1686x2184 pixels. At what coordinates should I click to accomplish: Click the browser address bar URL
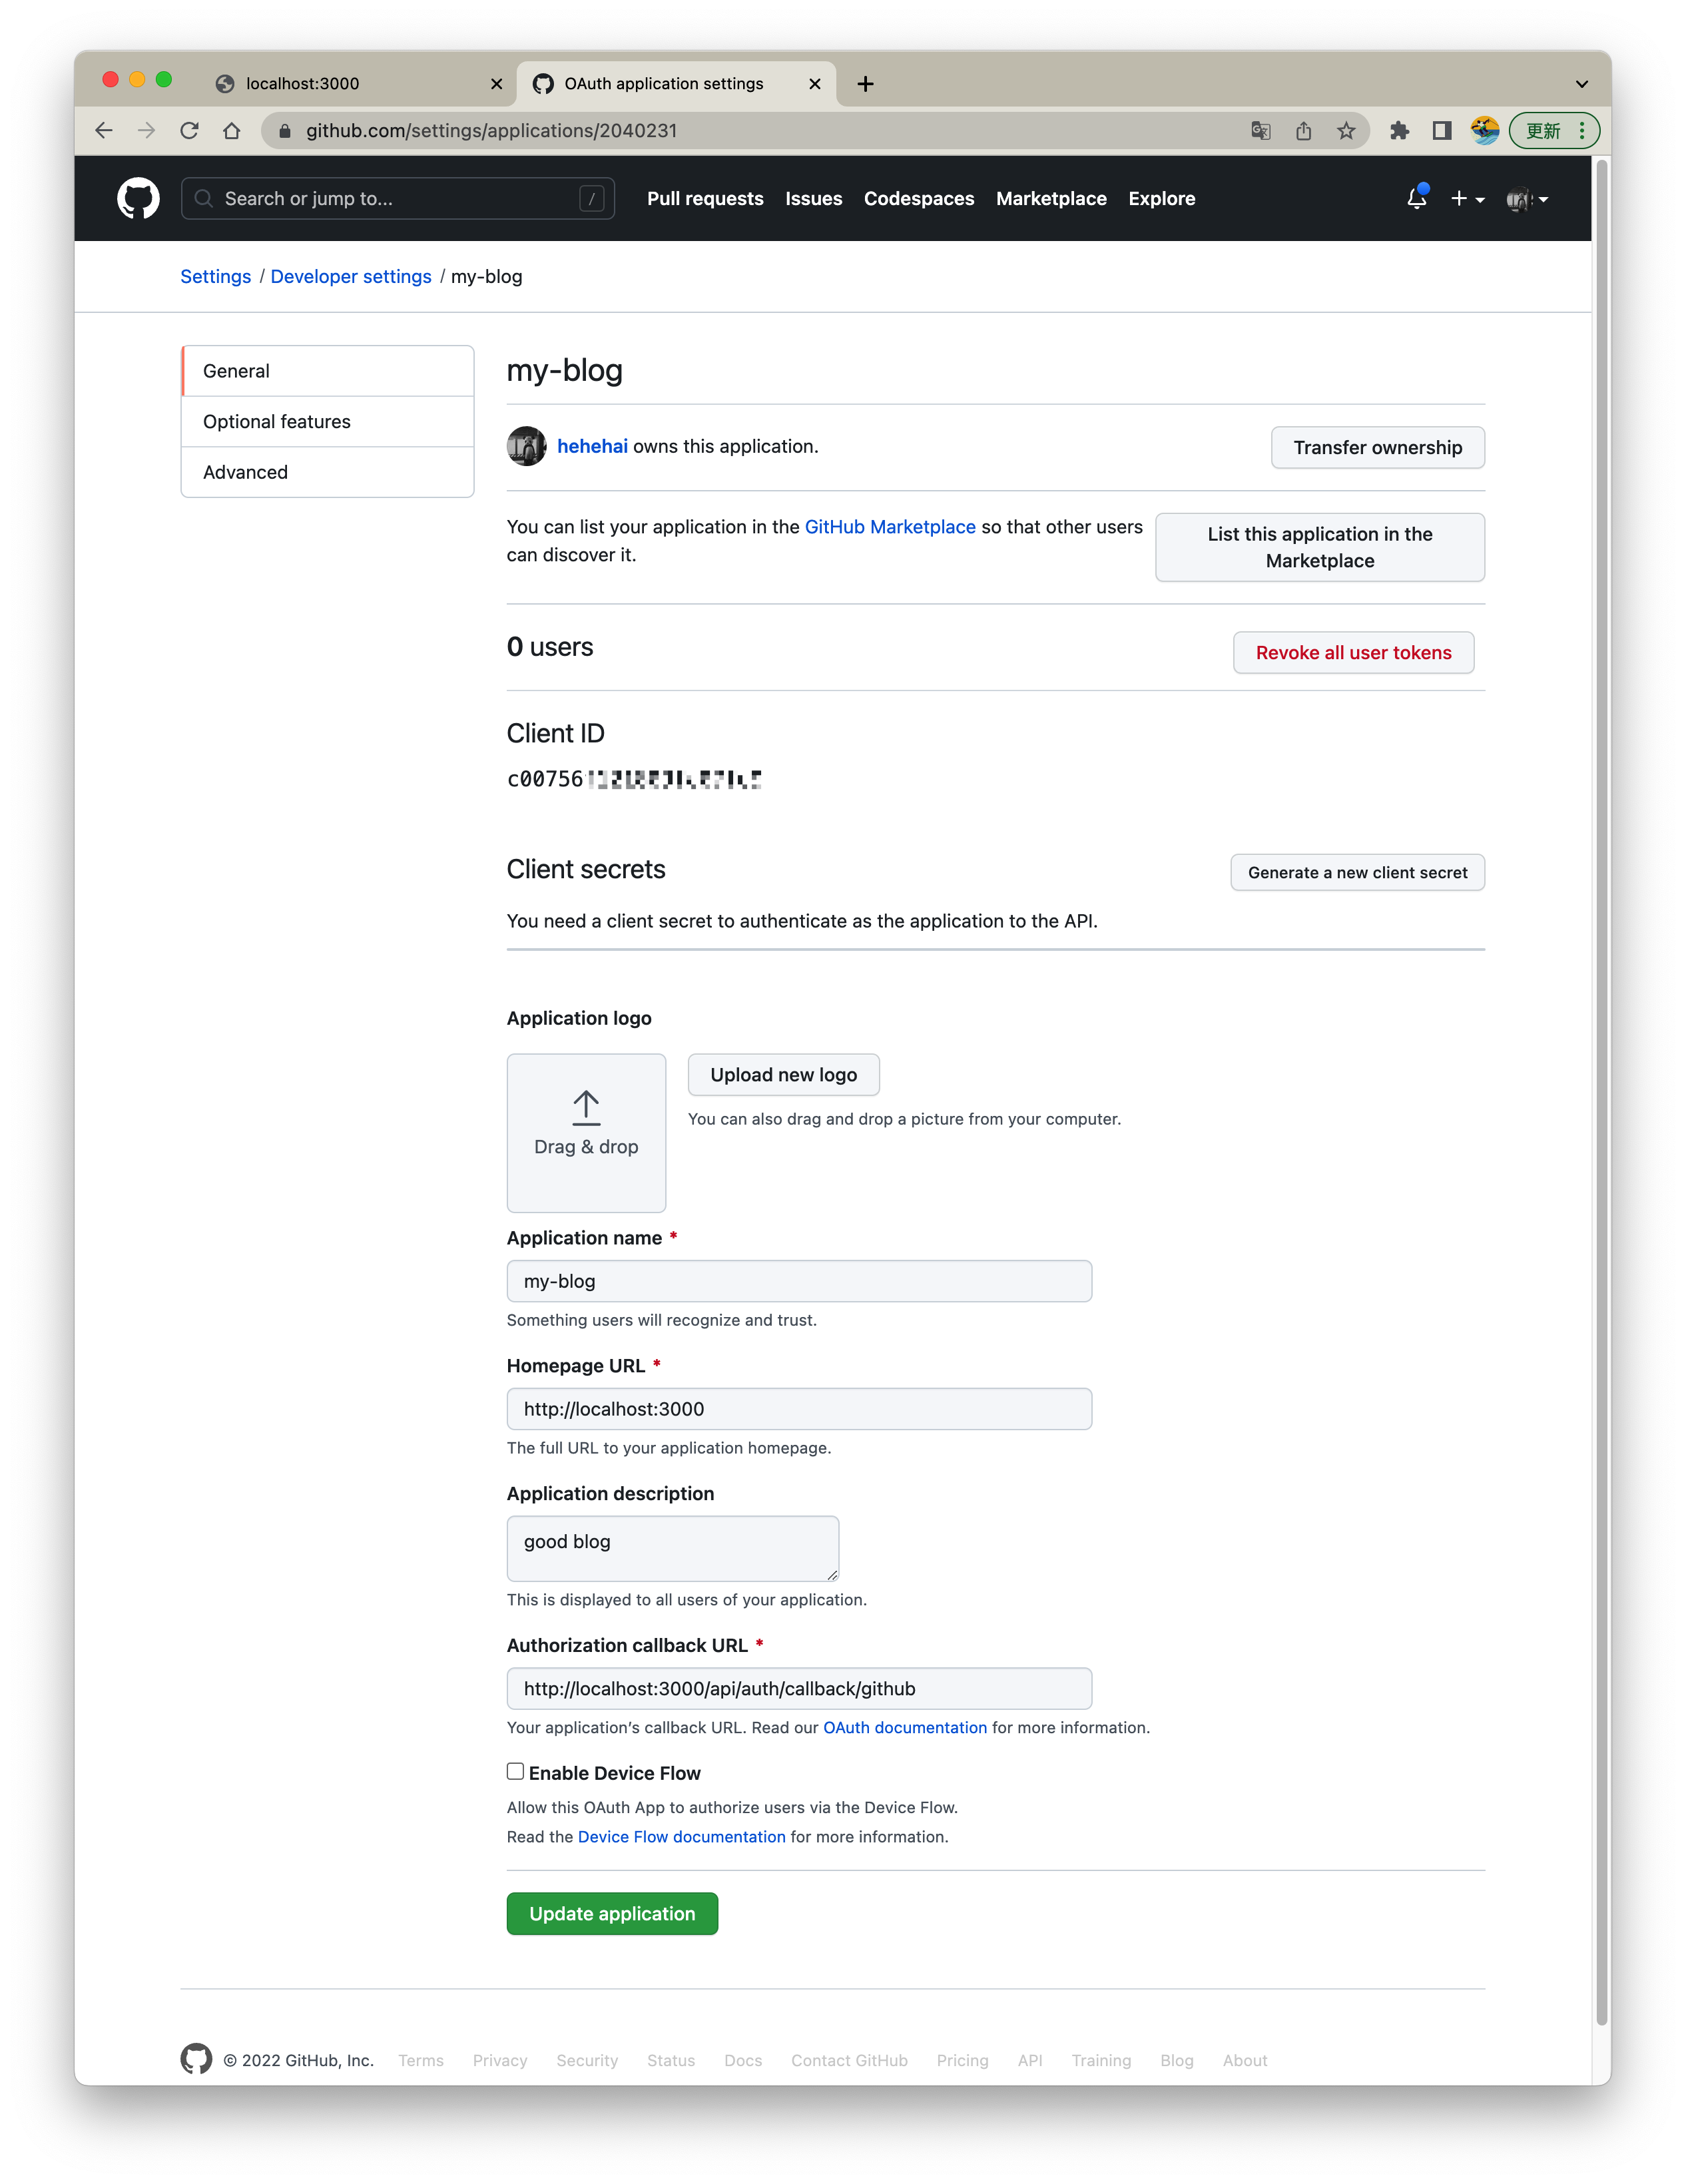click(491, 131)
